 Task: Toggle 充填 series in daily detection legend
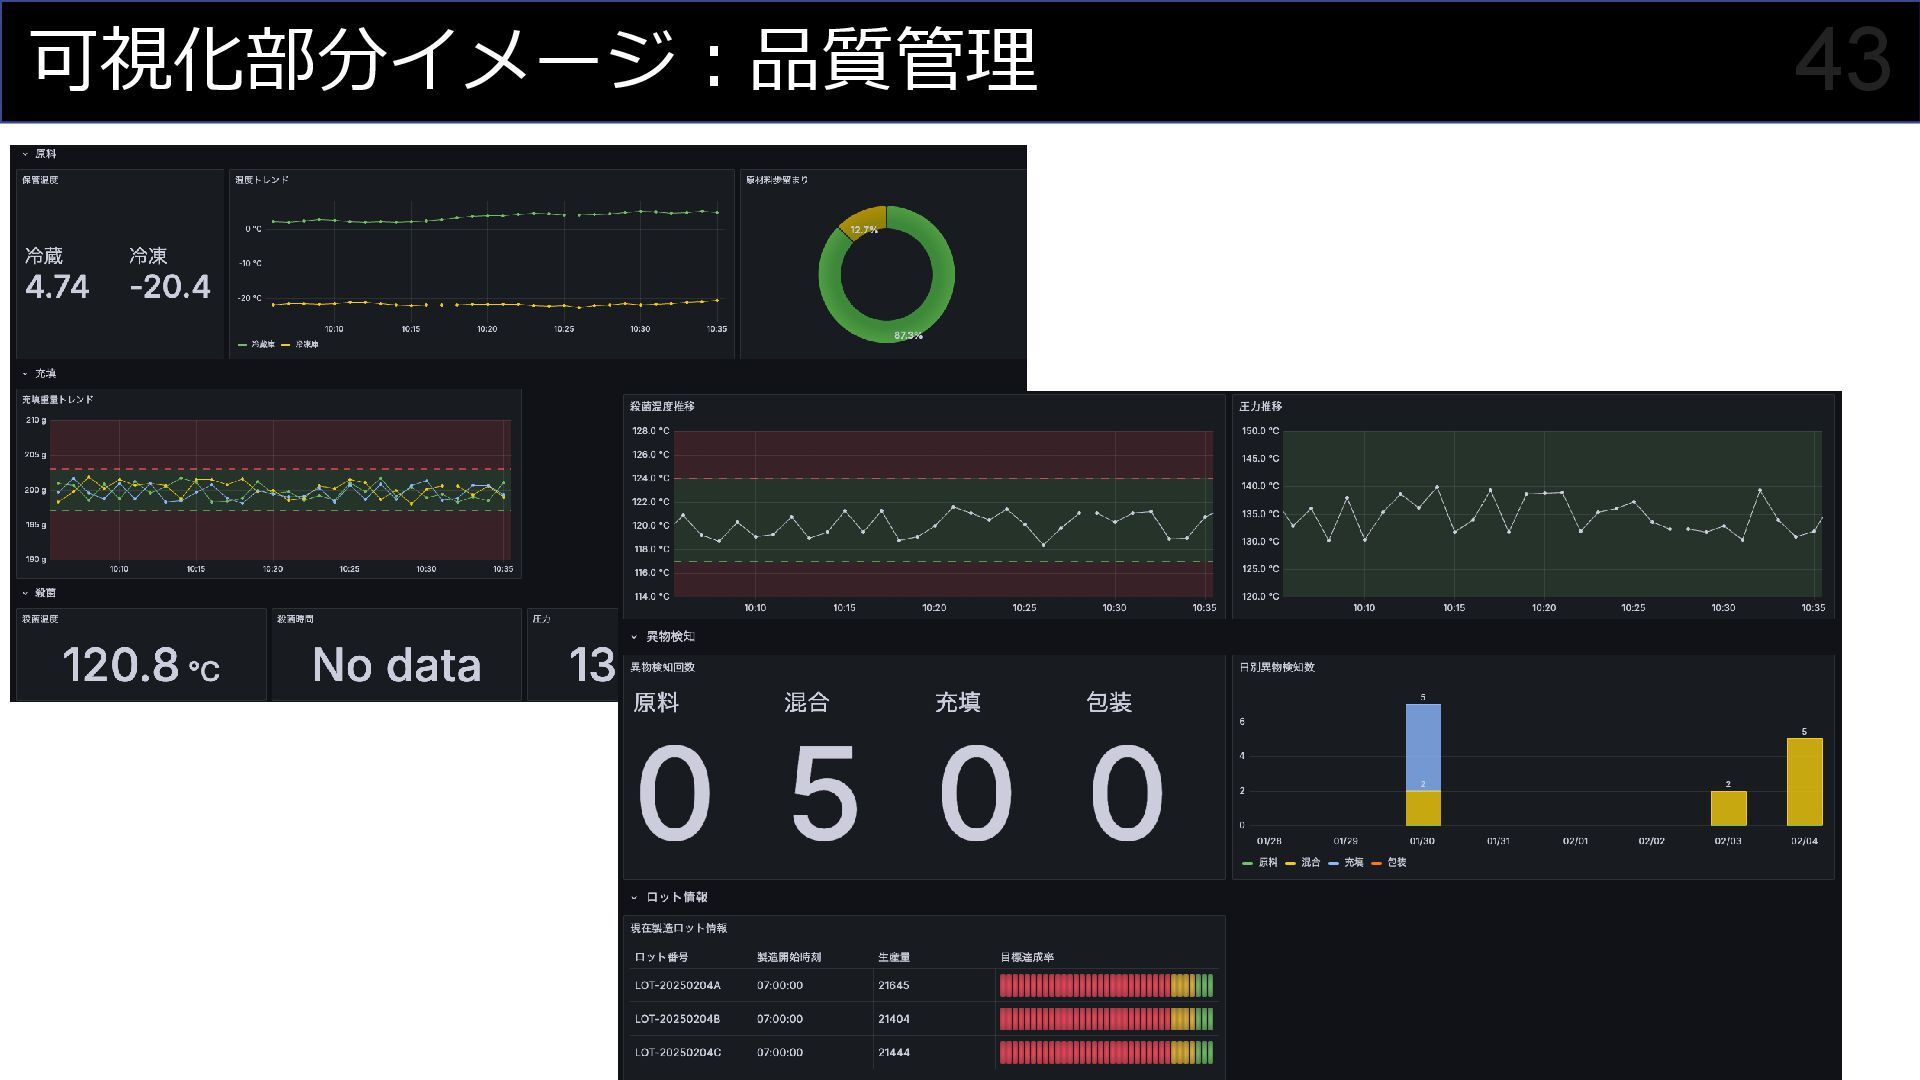pyautogui.click(x=1353, y=863)
